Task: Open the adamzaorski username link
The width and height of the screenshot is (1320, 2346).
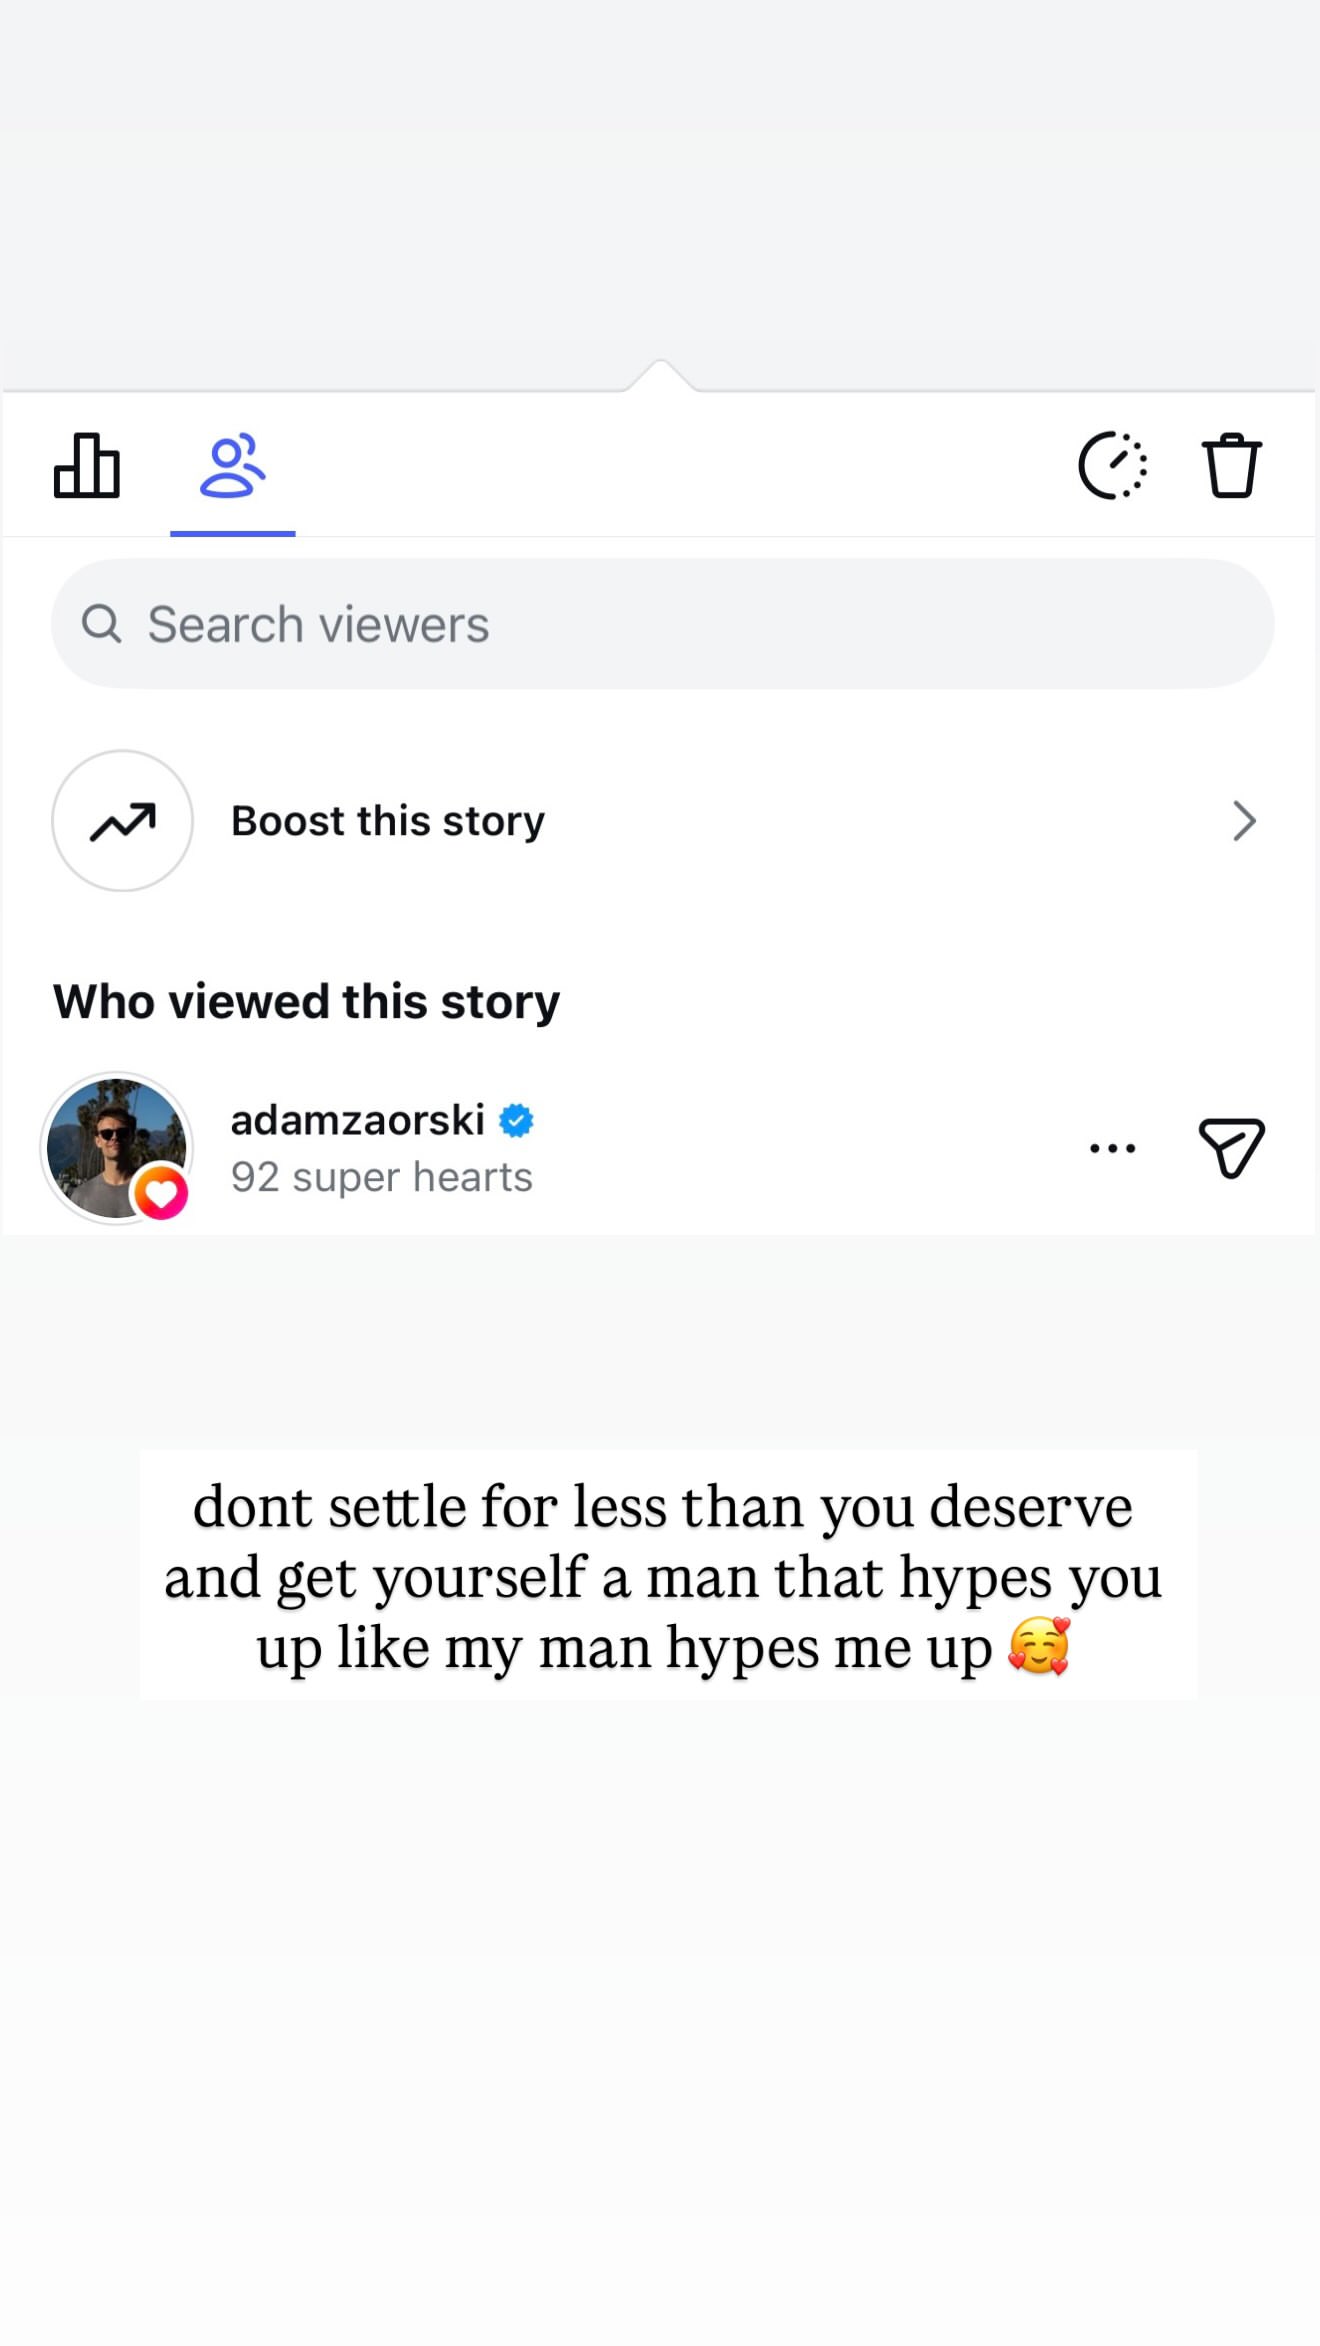Action: (357, 1120)
